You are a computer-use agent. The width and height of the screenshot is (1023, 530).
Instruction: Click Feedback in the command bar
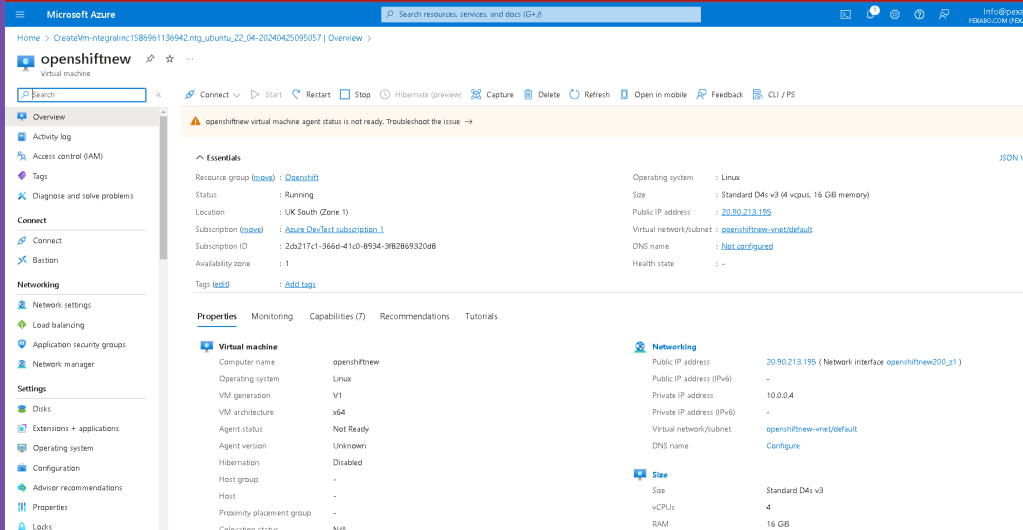click(x=720, y=95)
